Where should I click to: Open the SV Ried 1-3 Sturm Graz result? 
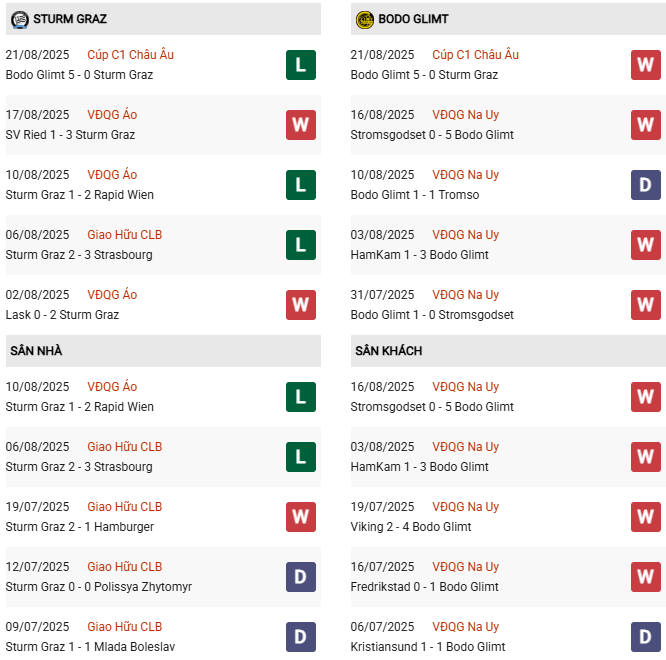[x=70, y=135]
